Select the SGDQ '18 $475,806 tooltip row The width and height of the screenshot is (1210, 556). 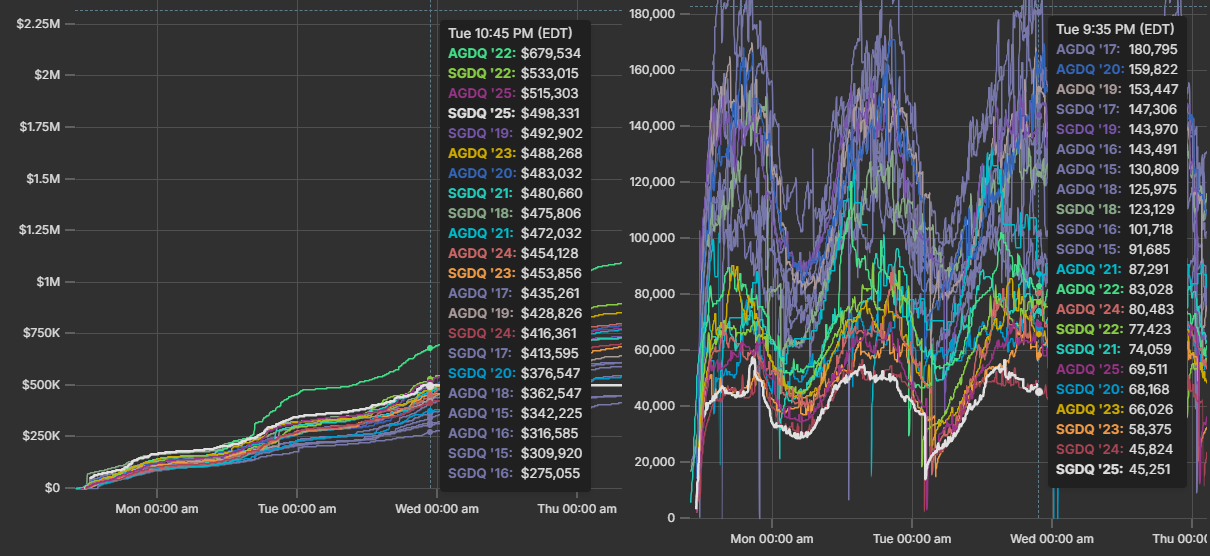pyautogui.click(x=514, y=213)
